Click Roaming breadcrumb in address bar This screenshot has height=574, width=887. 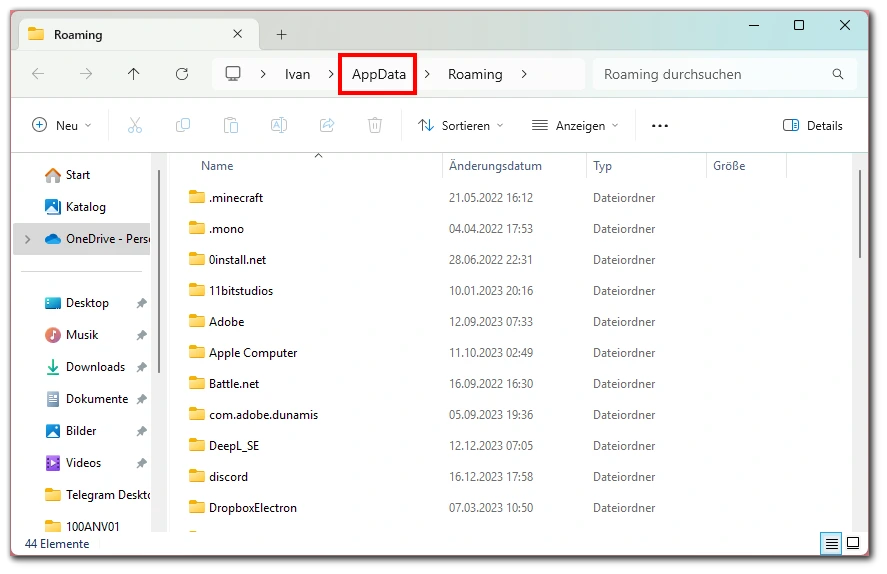click(475, 74)
